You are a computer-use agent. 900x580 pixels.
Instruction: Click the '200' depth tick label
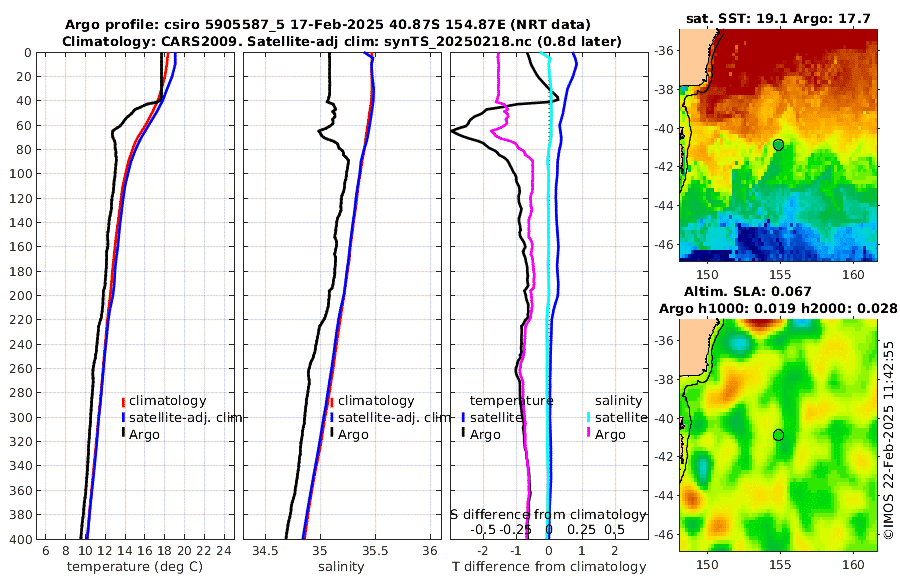21,296
